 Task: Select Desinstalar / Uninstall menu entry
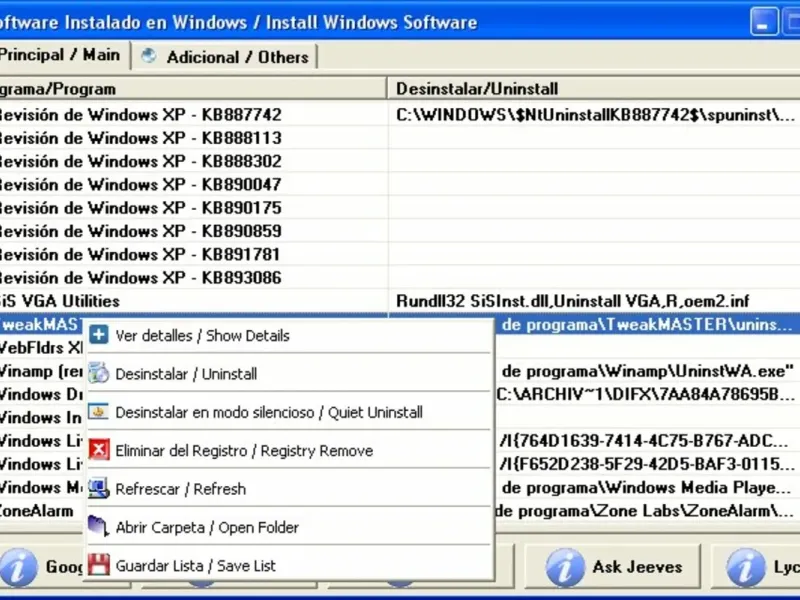click(x=289, y=373)
